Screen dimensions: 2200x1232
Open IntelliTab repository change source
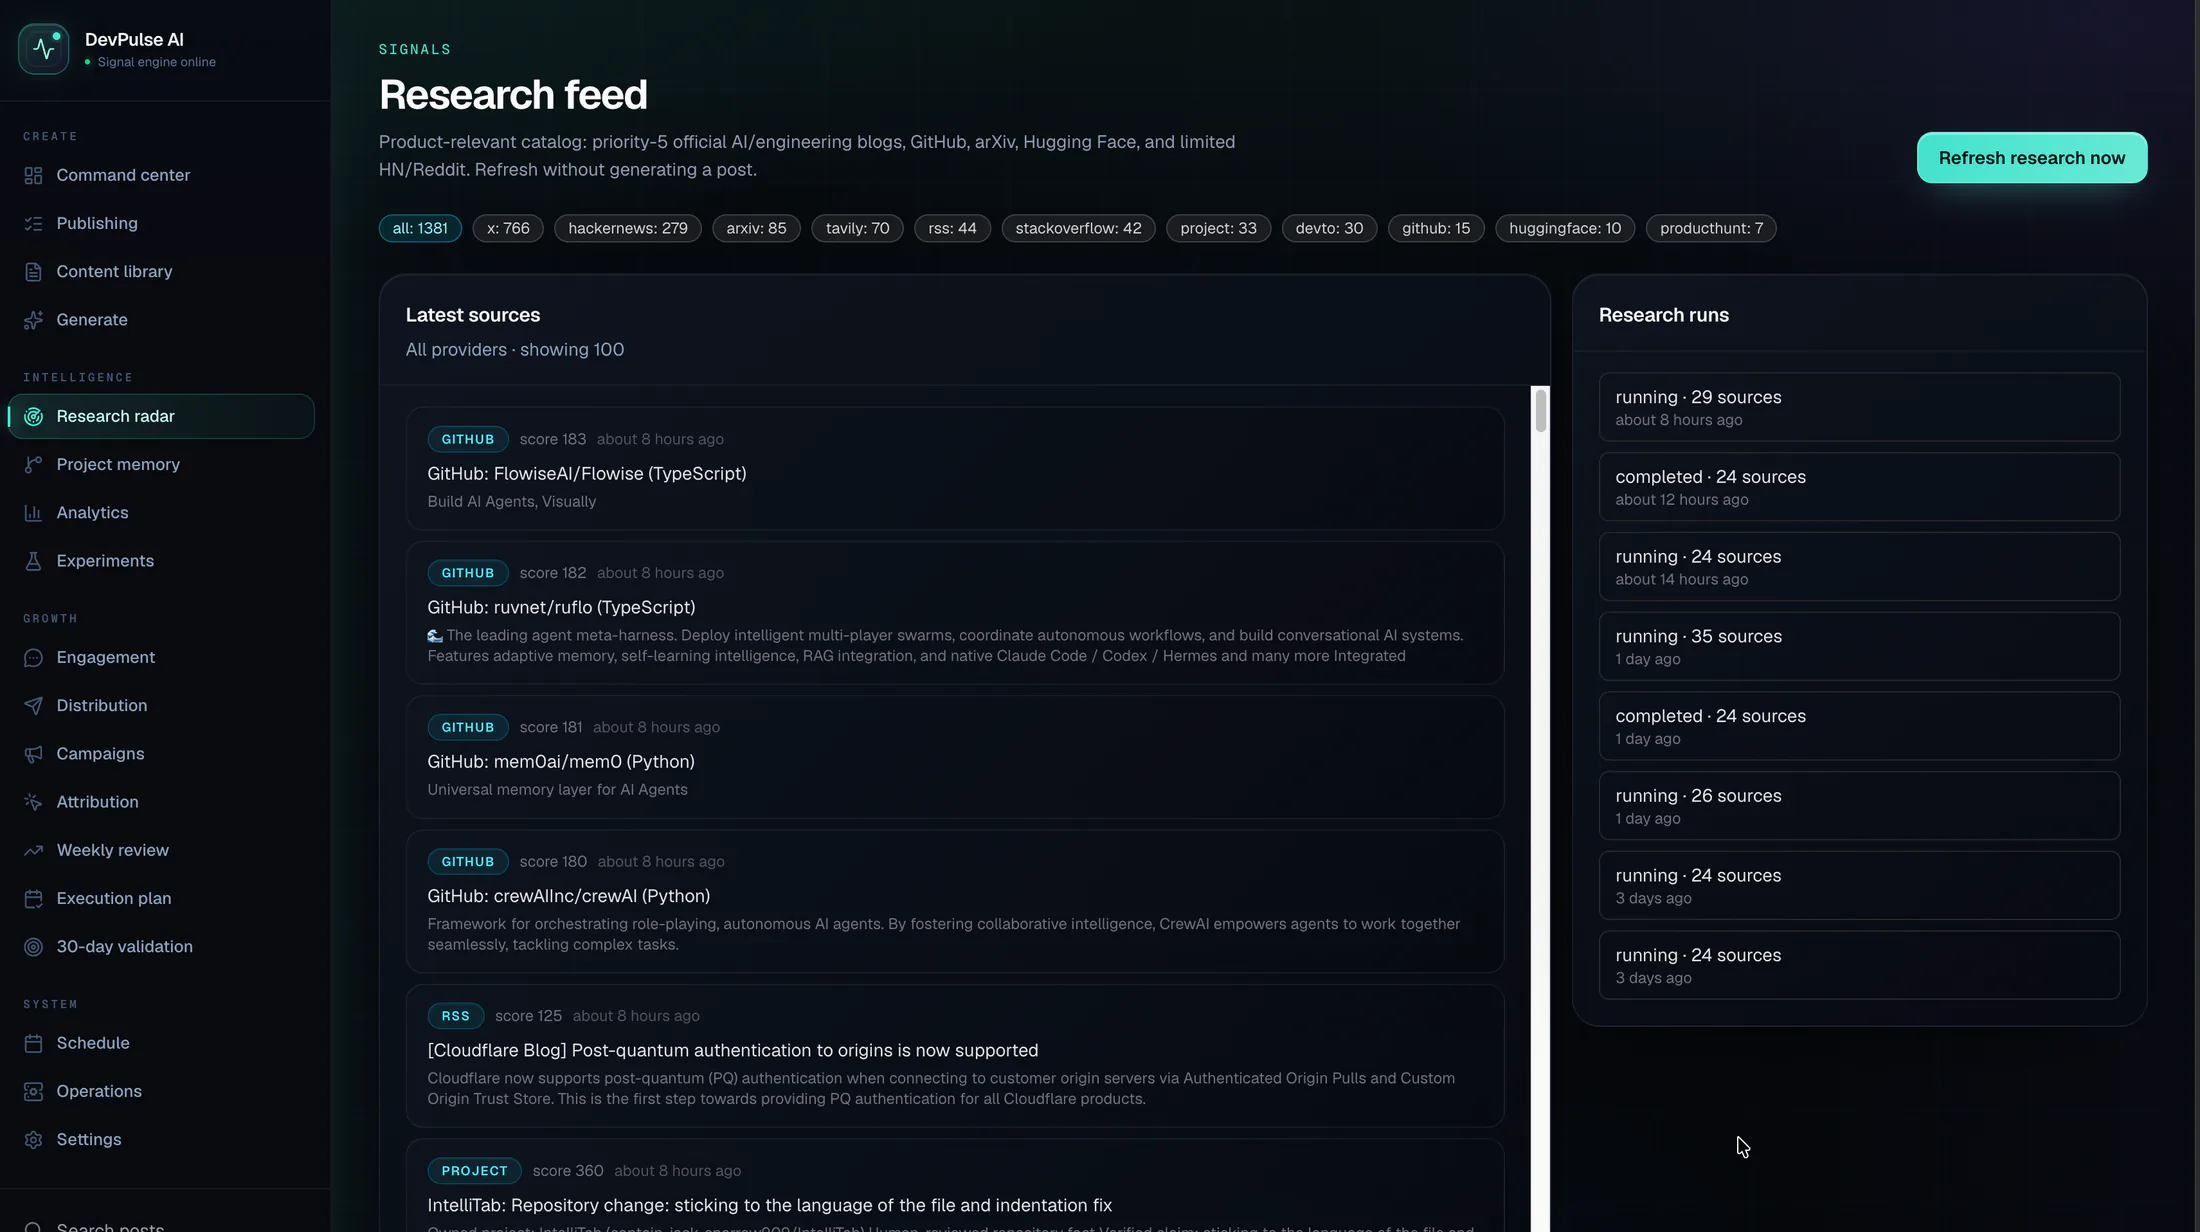pyautogui.click(x=955, y=1186)
